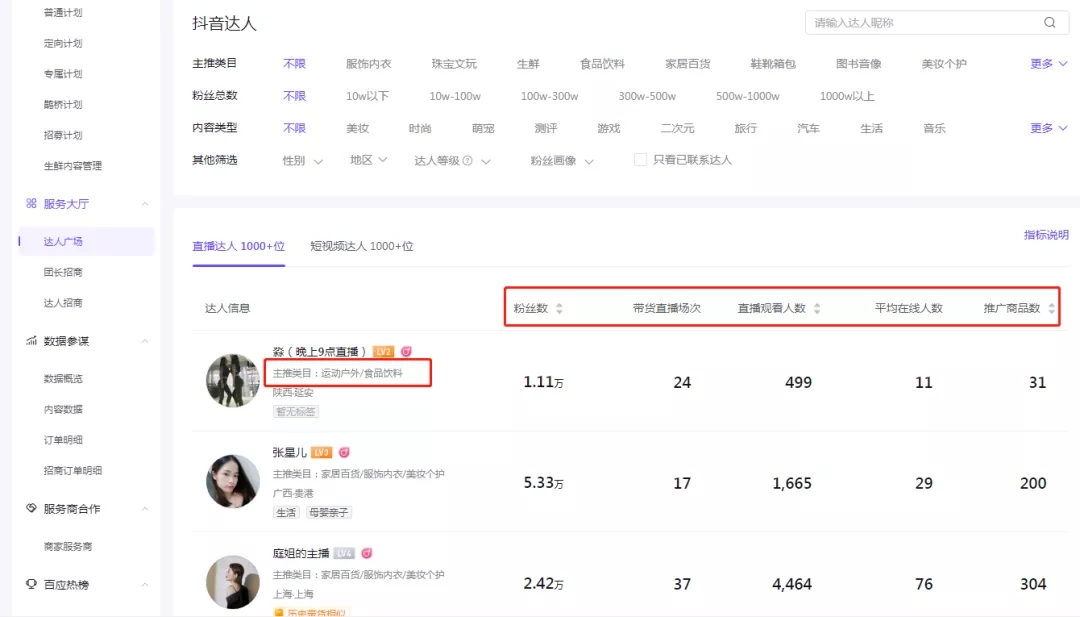The height and width of the screenshot is (617, 1080).
Task: Open 生鲜内容管理 in the sidebar
Action: click(72, 165)
